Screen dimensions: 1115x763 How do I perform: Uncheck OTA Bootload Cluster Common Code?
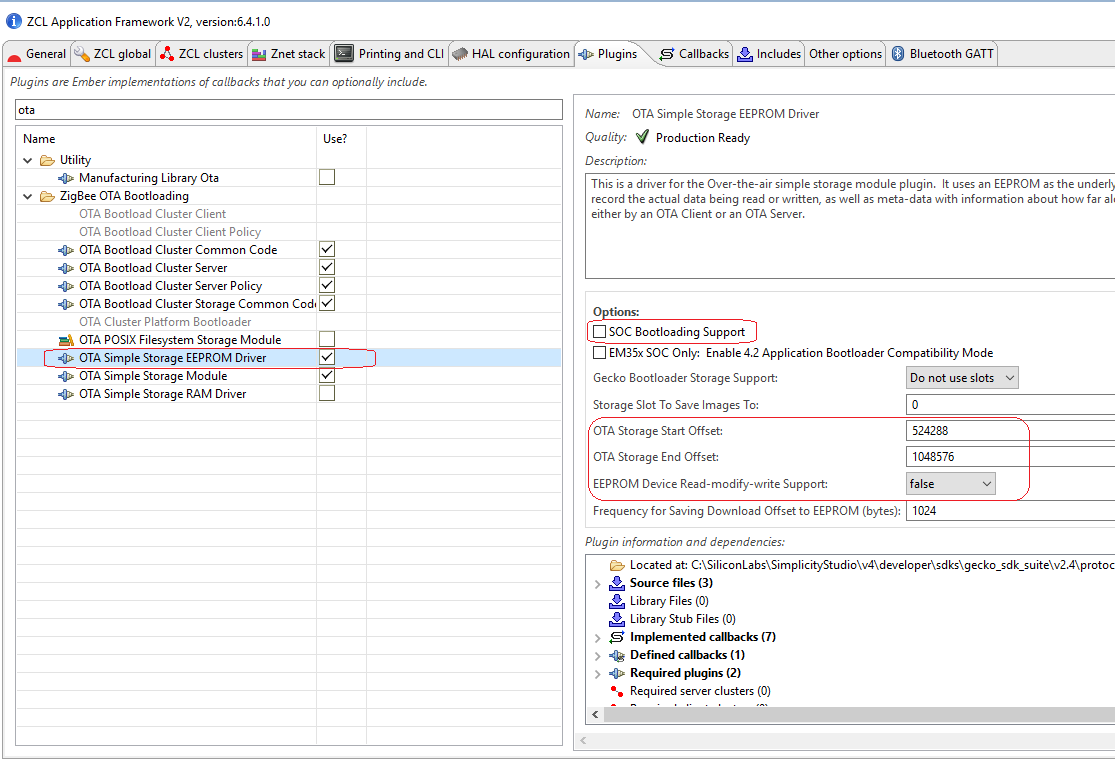click(x=327, y=250)
